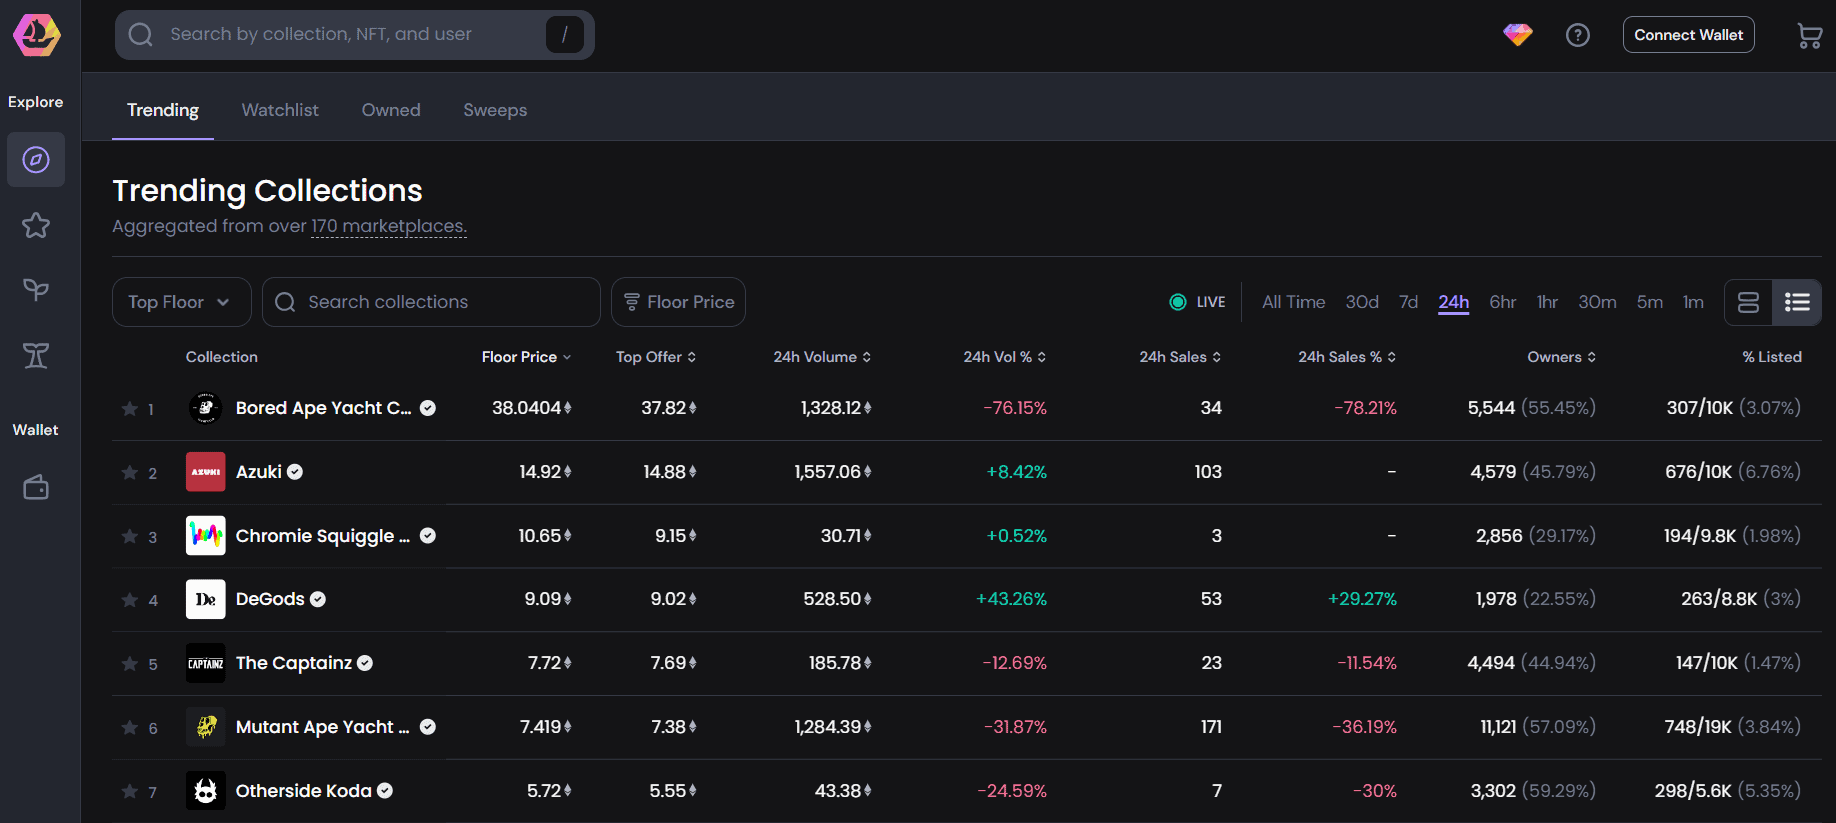Open the help question mark icon
The height and width of the screenshot is (823, 1836).
click(1578, 35)
